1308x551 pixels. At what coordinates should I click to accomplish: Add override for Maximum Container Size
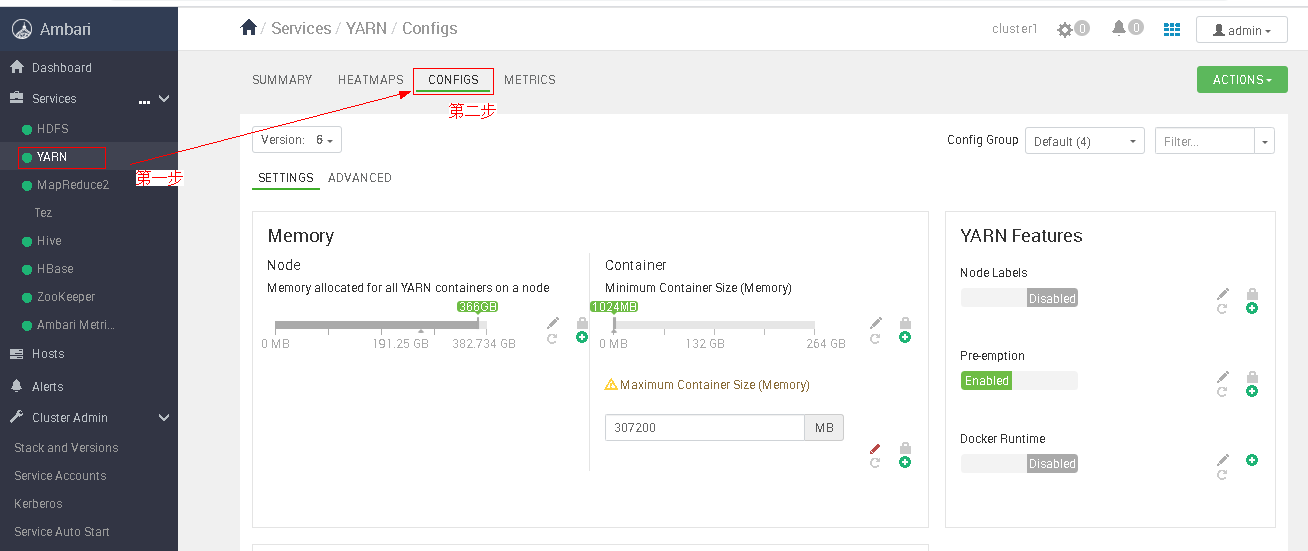905,462
